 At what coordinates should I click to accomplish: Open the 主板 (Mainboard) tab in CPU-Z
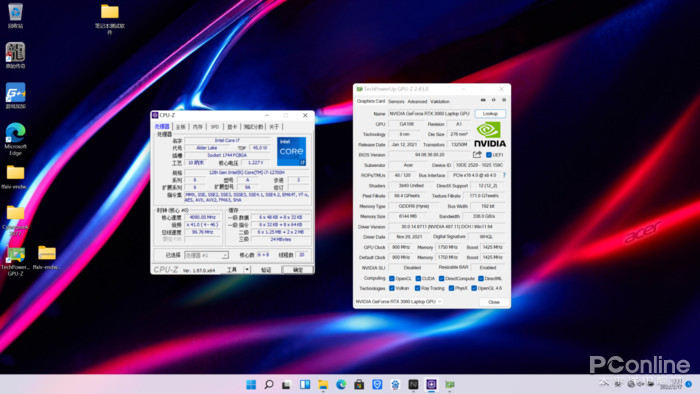point(180,127)
